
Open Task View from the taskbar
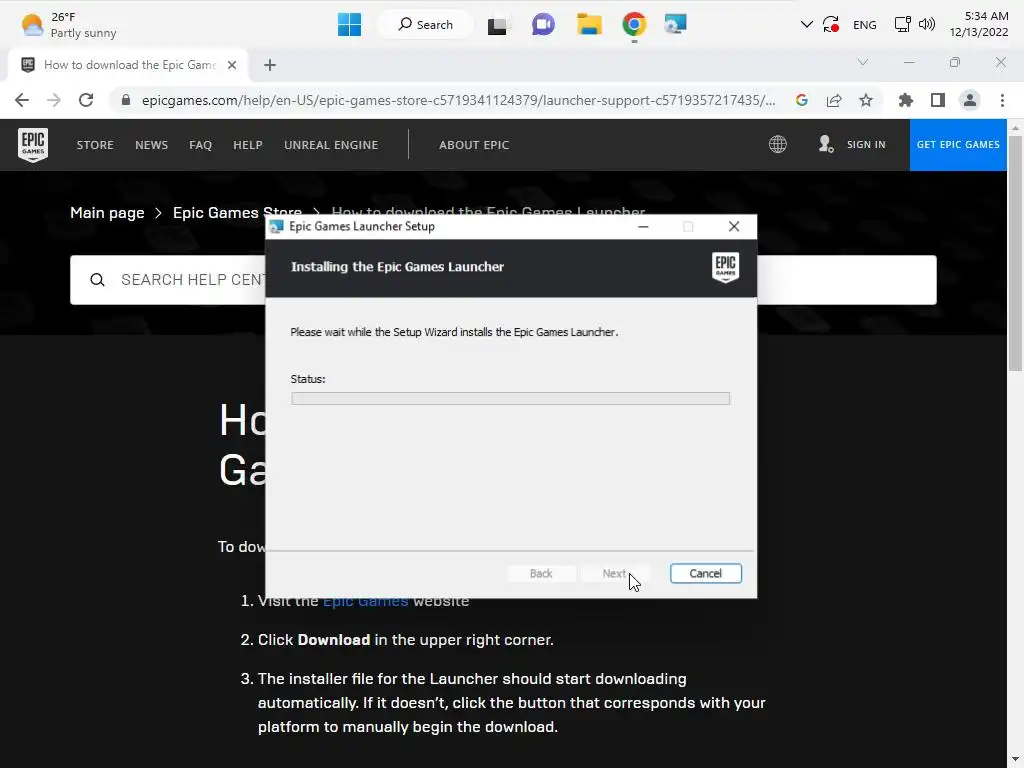coord(497,25)
